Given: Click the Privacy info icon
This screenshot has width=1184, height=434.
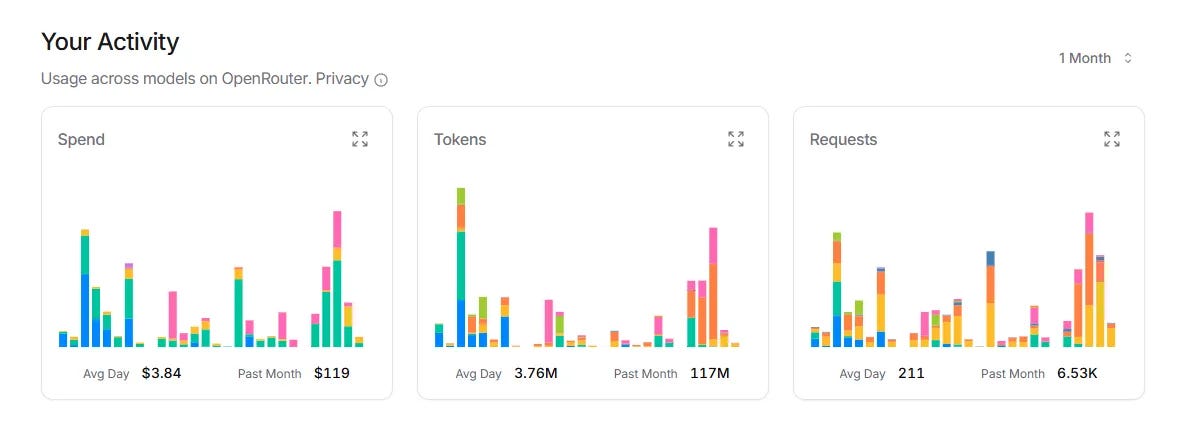Looking at the screenshot, I should pos(381,80).
